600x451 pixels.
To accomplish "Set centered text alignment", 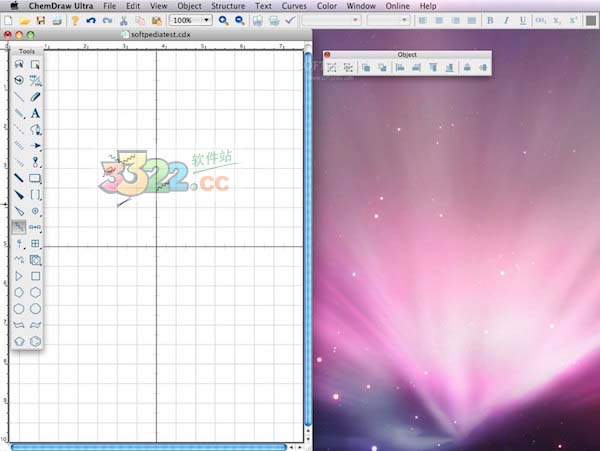I will (439, 20).
